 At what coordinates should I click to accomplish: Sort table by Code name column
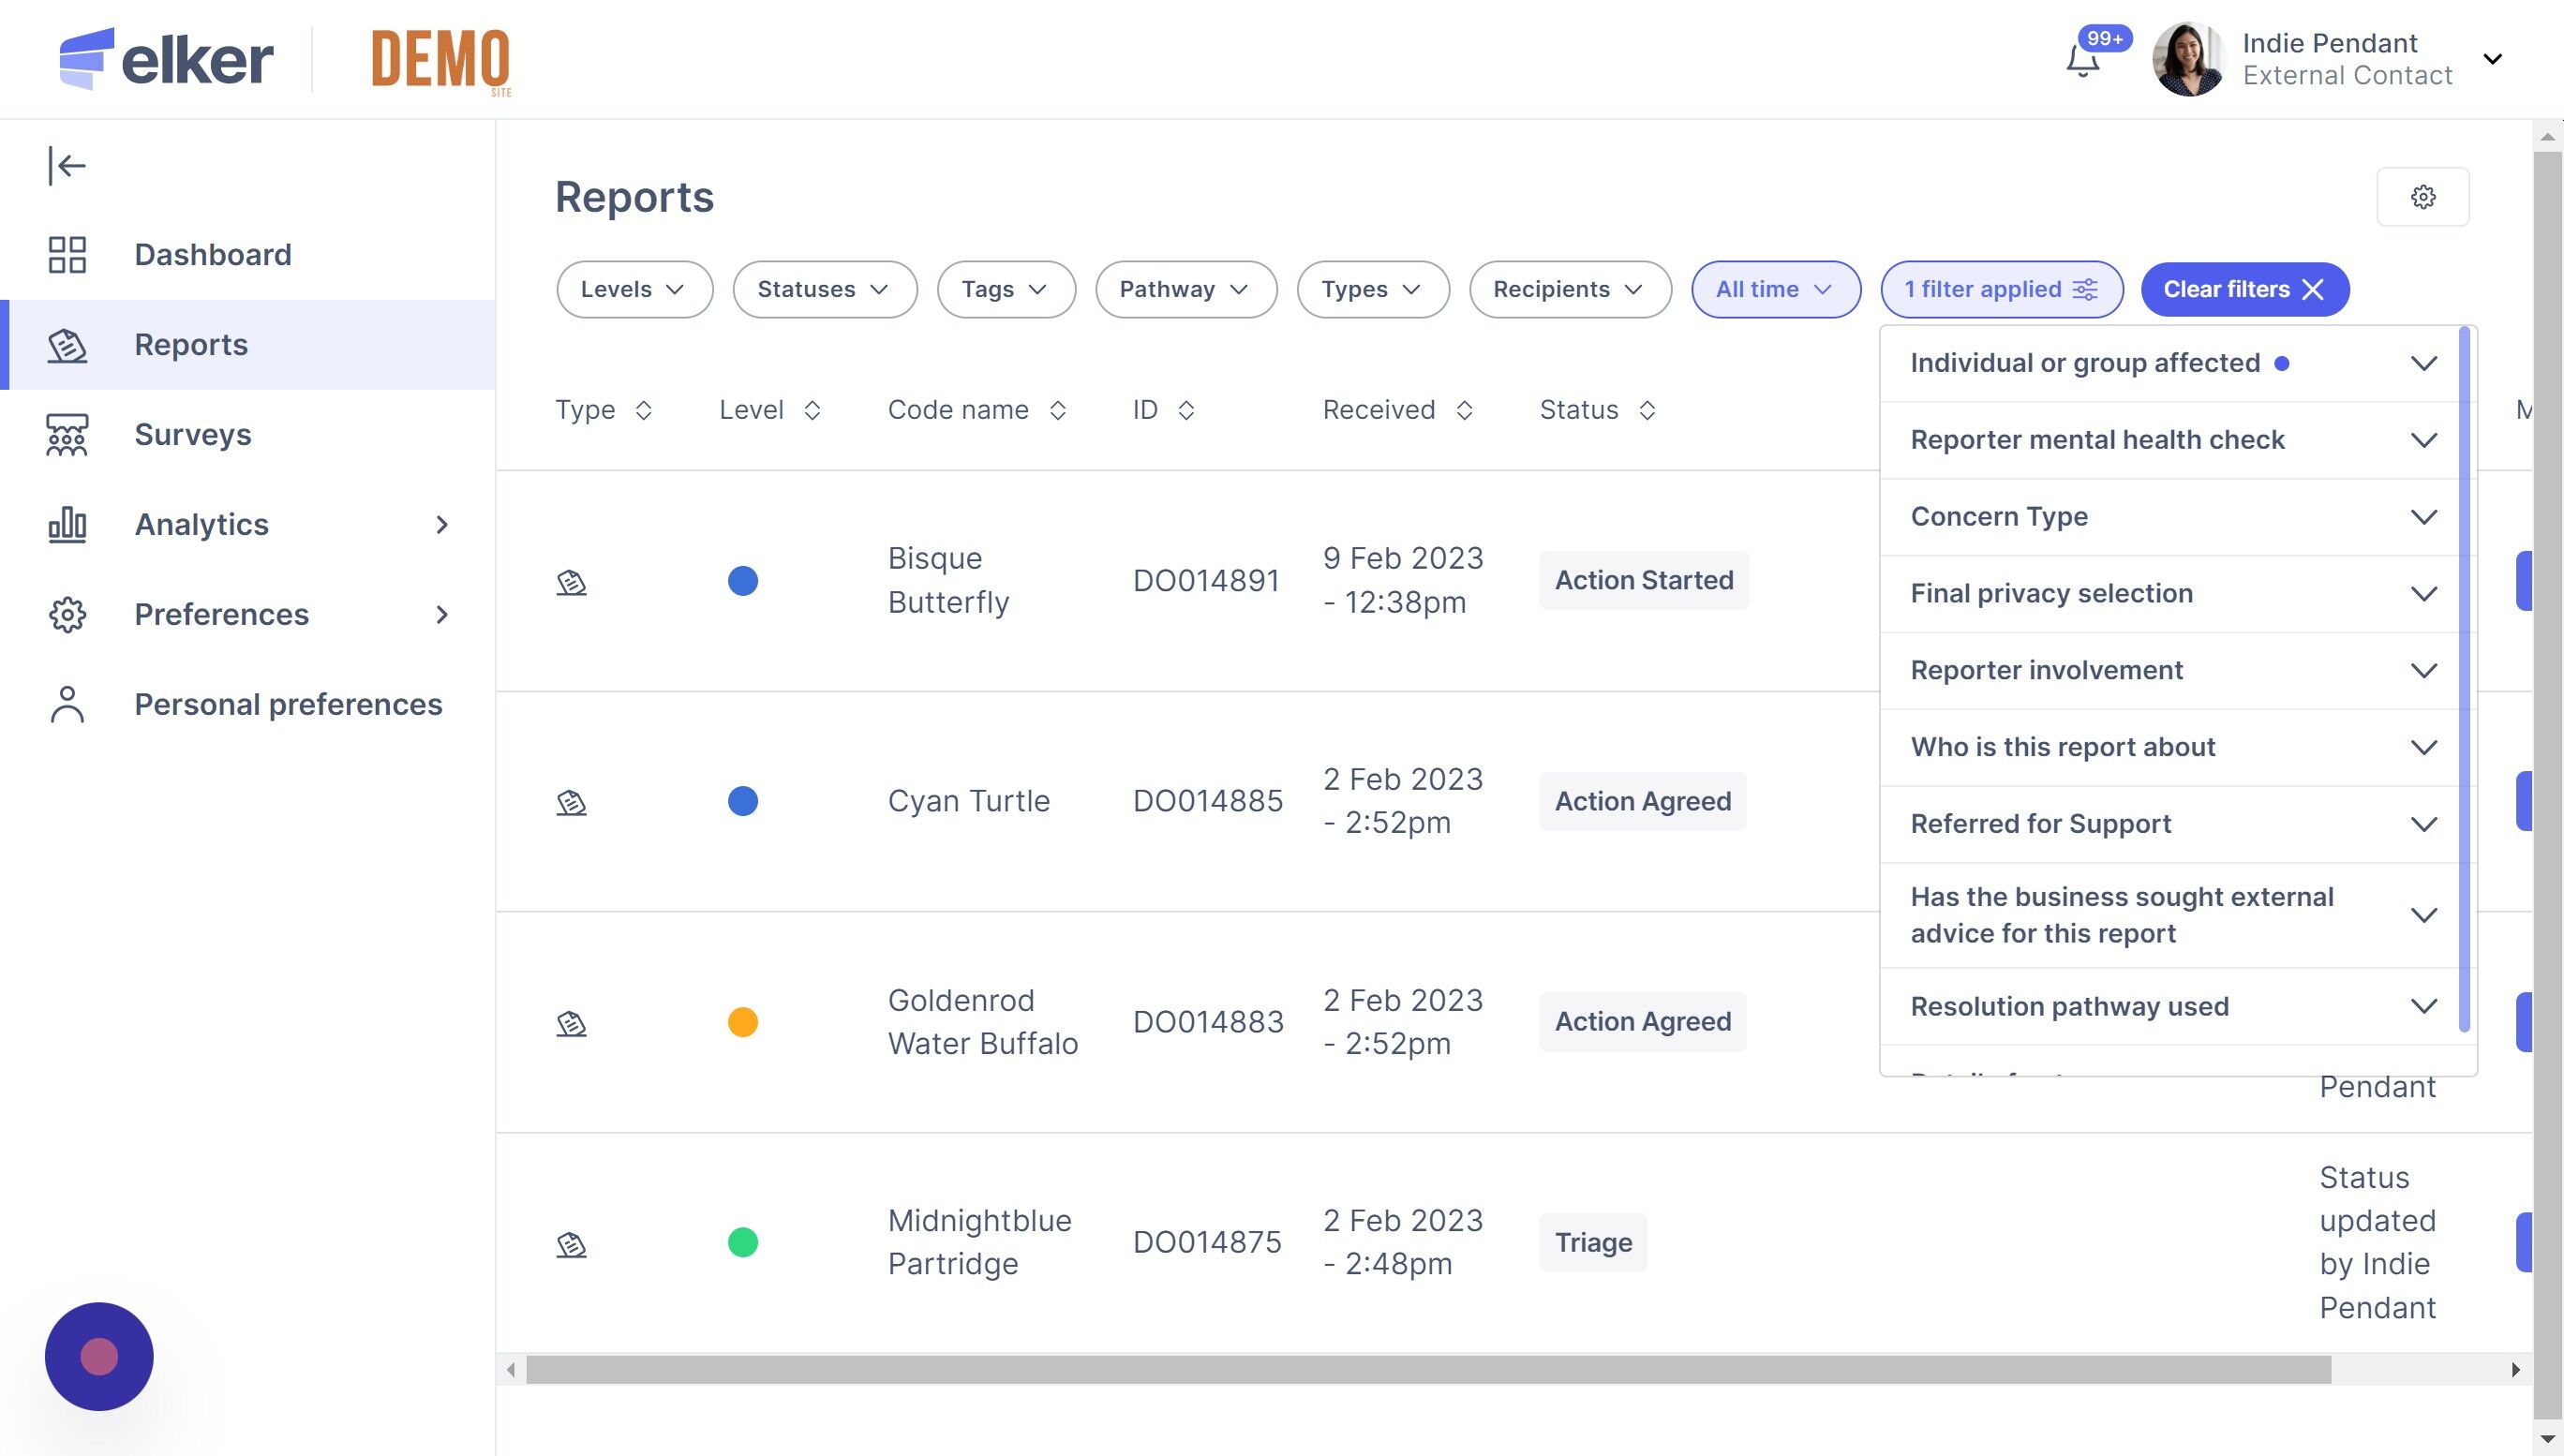point(1057,410)
